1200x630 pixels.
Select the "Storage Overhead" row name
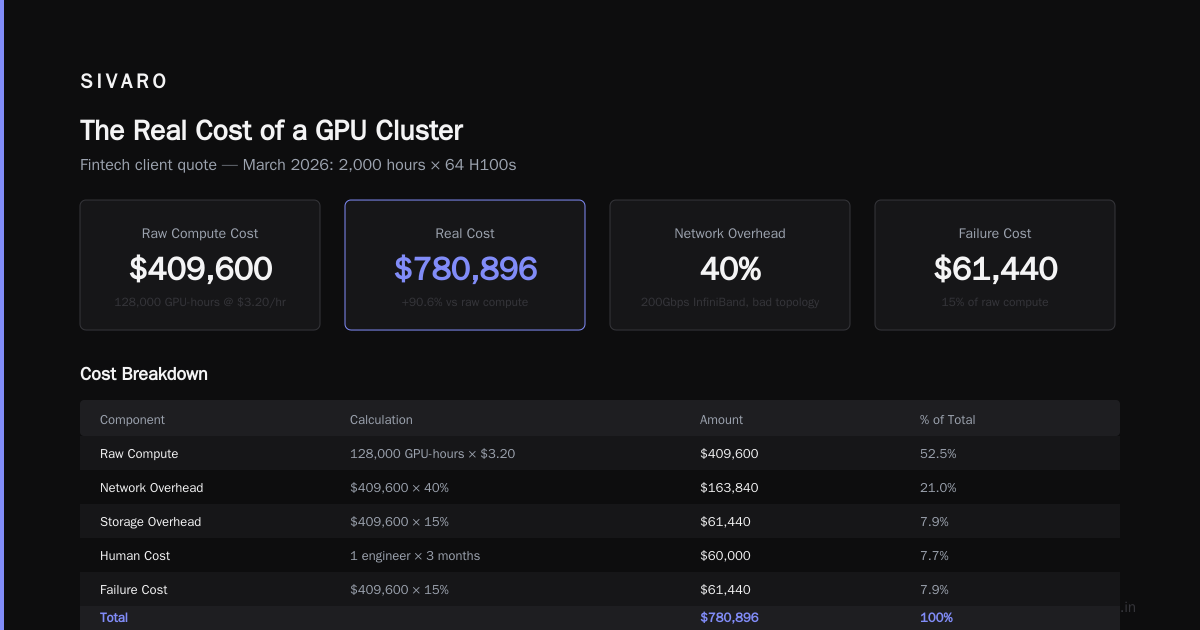(150, 522)
